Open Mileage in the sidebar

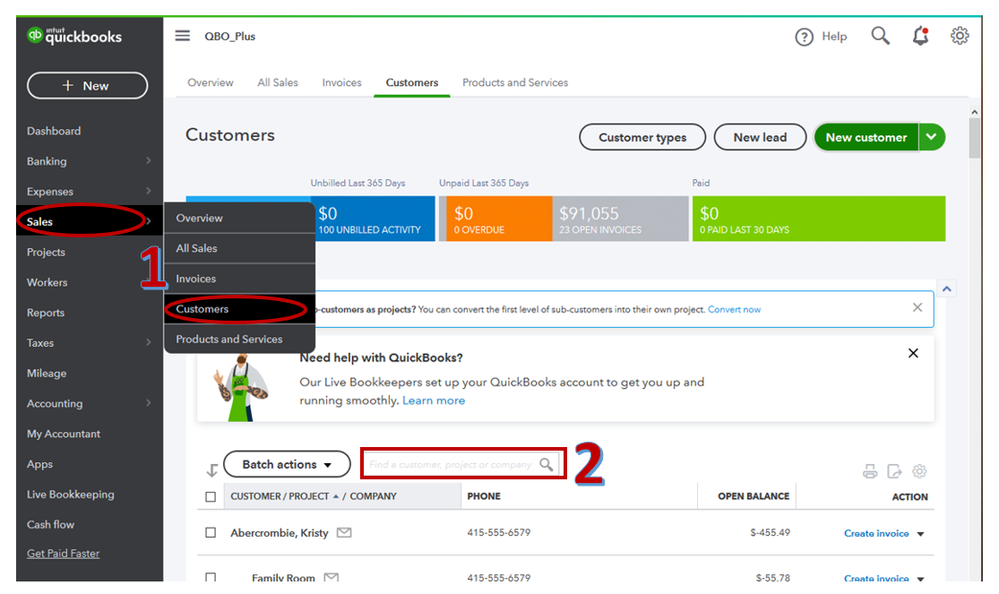coord(47,373)
